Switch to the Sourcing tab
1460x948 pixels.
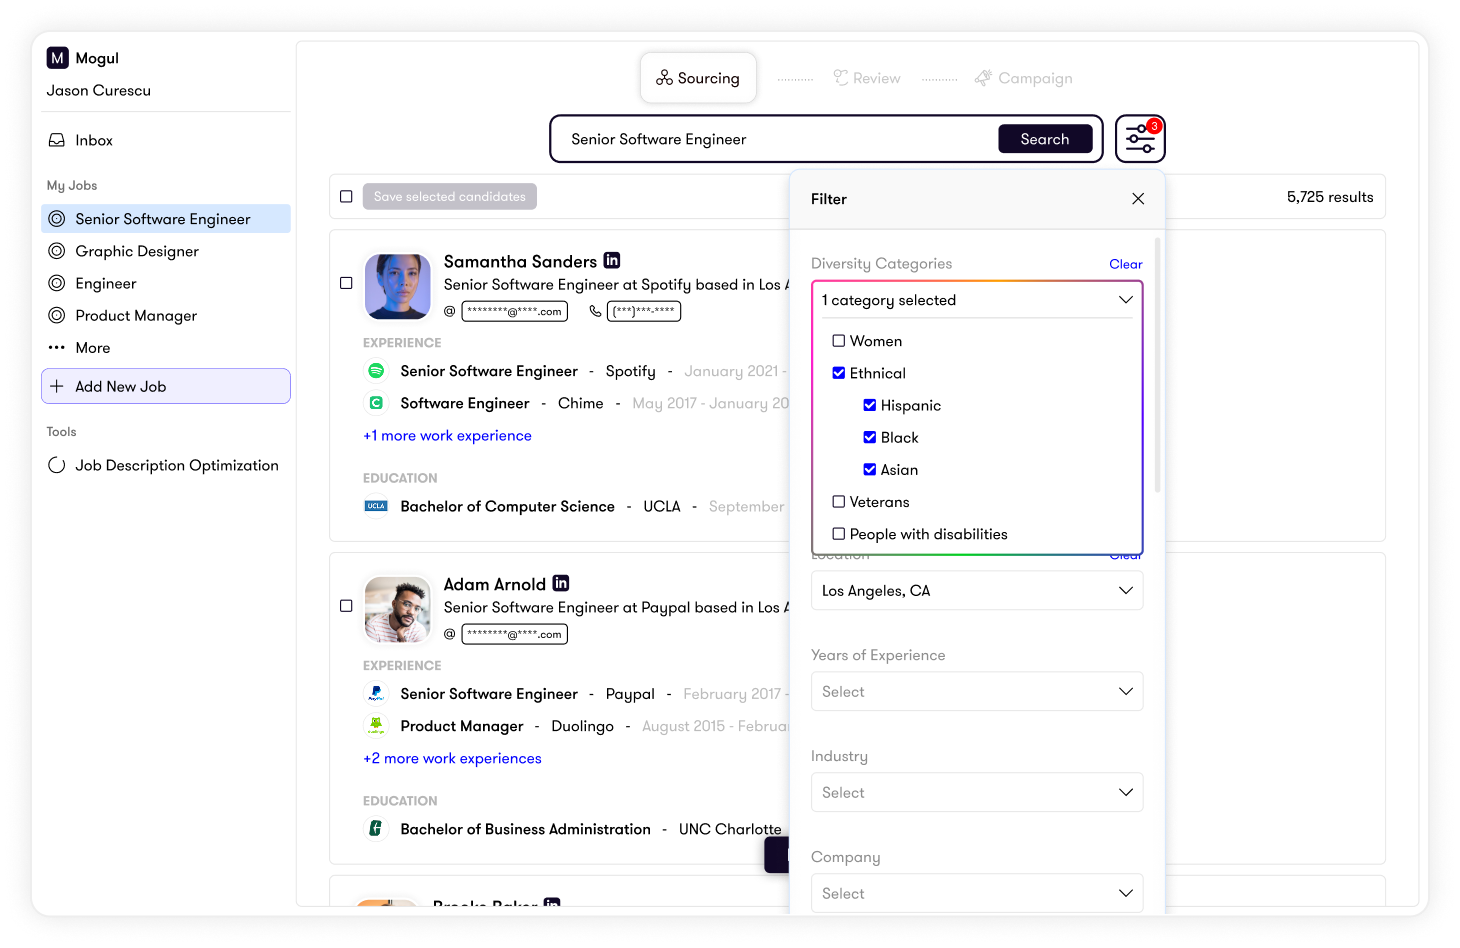(x=698, y=78)
